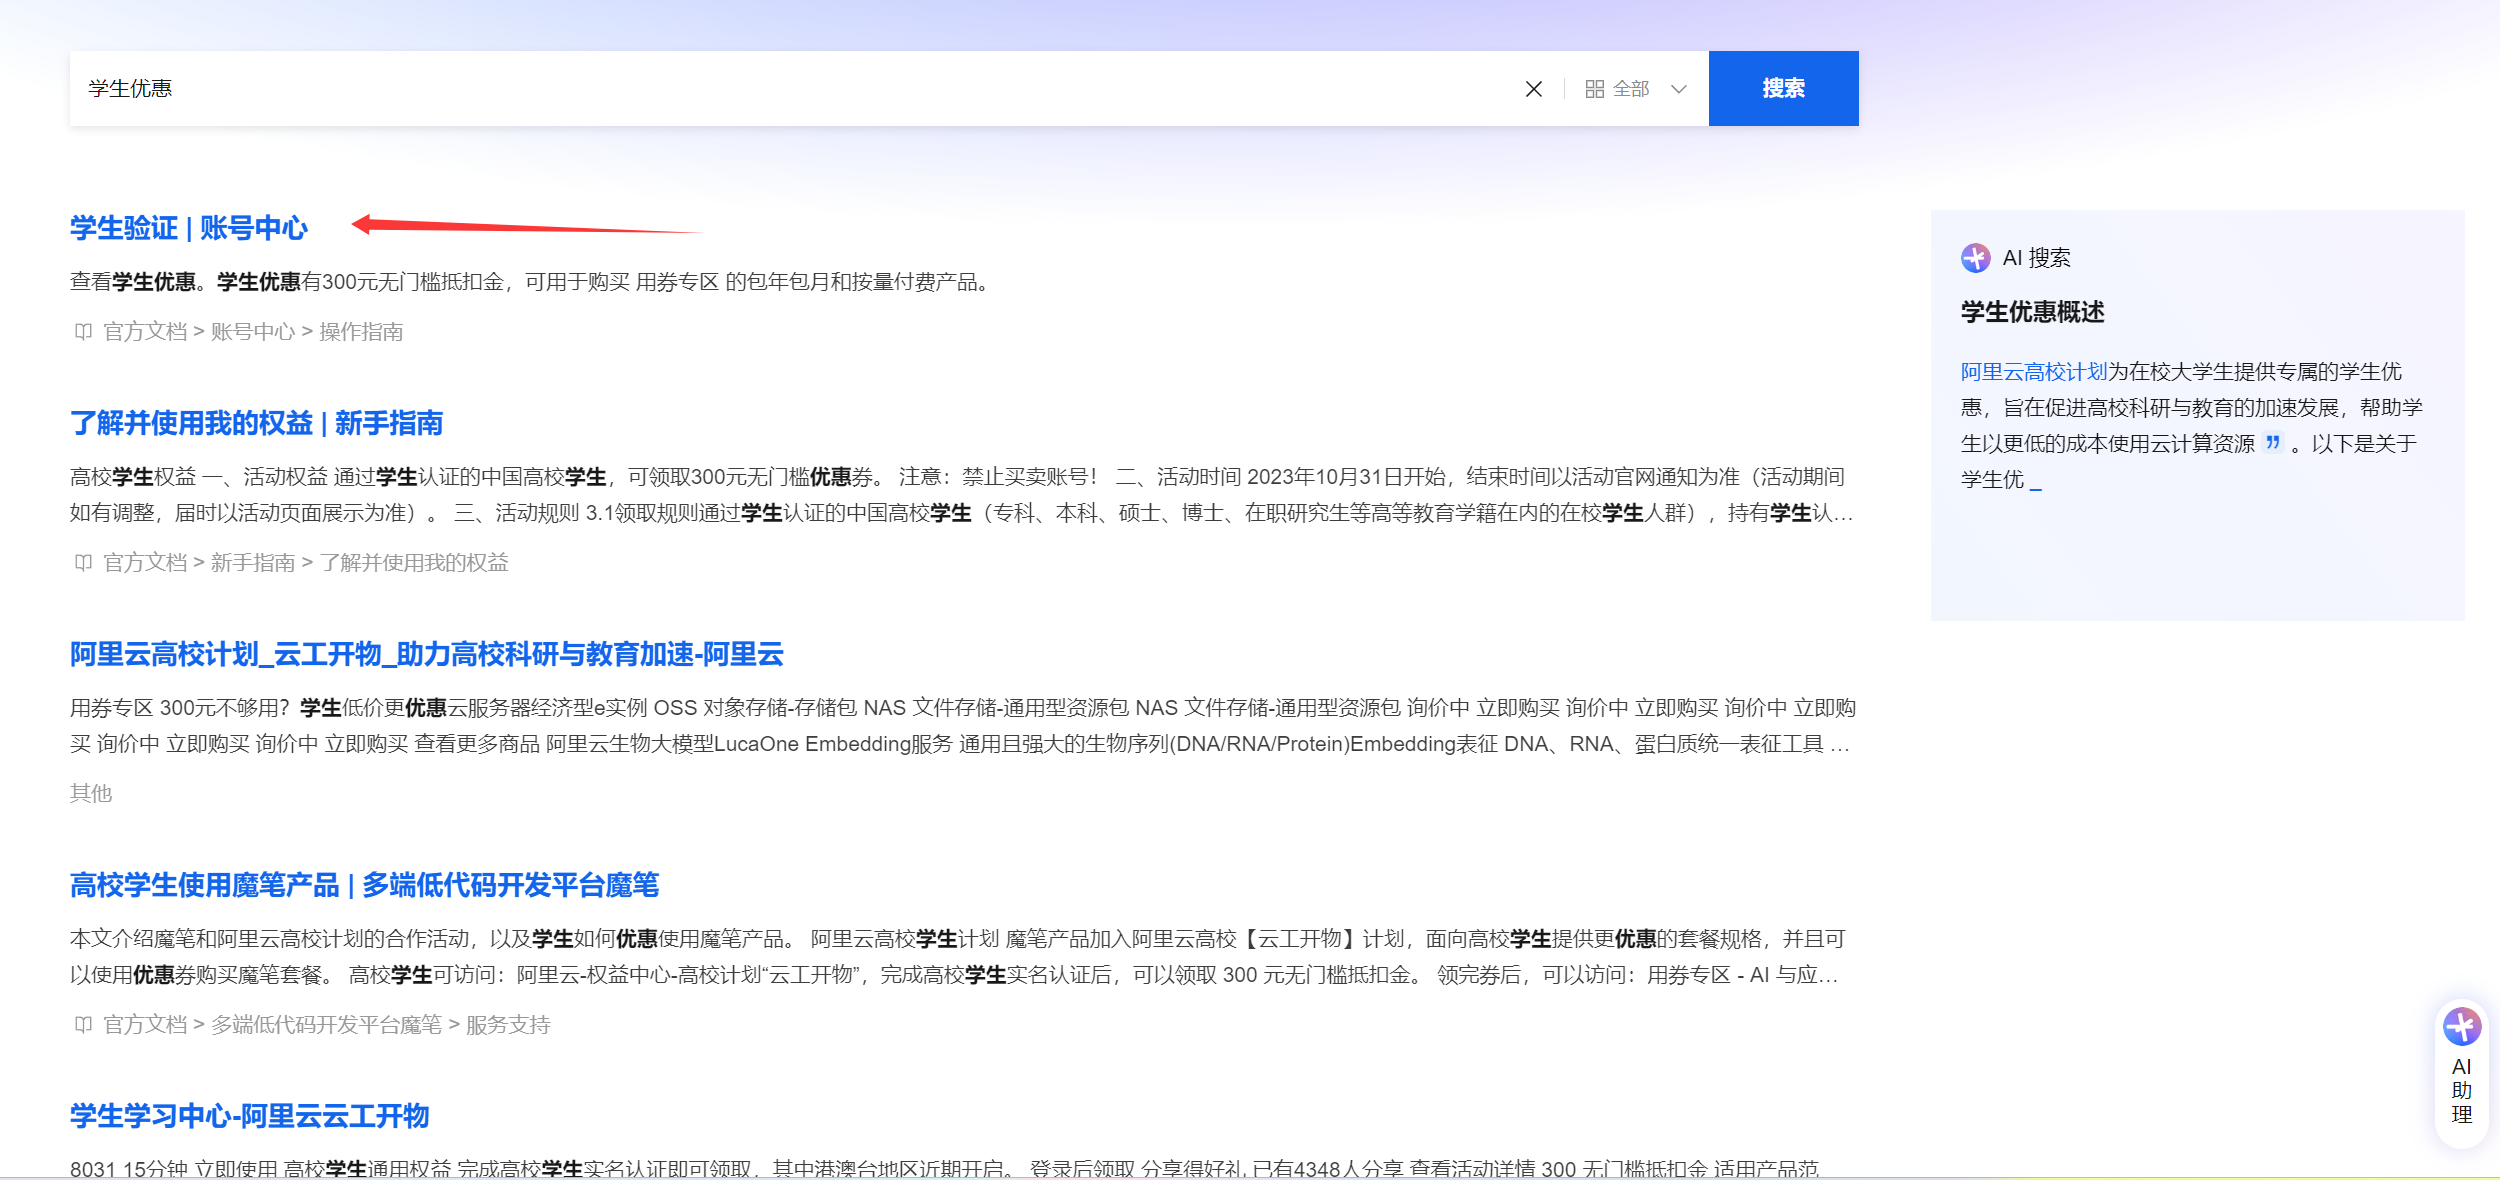Click the AI 搜索 sparkle icon

[1975, 258]
